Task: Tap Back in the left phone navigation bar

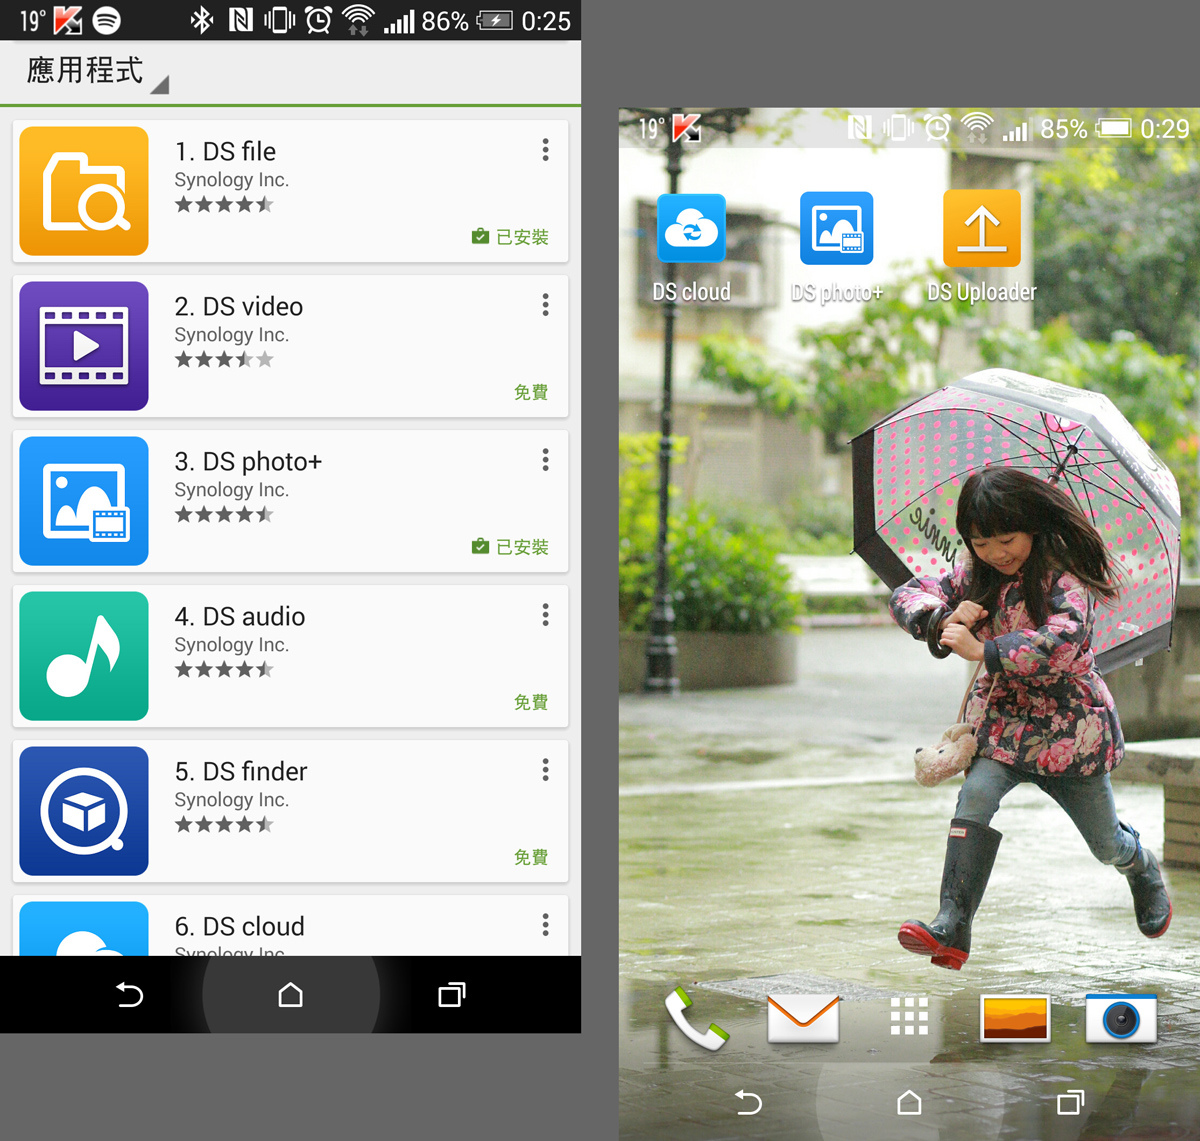Action: tap(130, 995)
